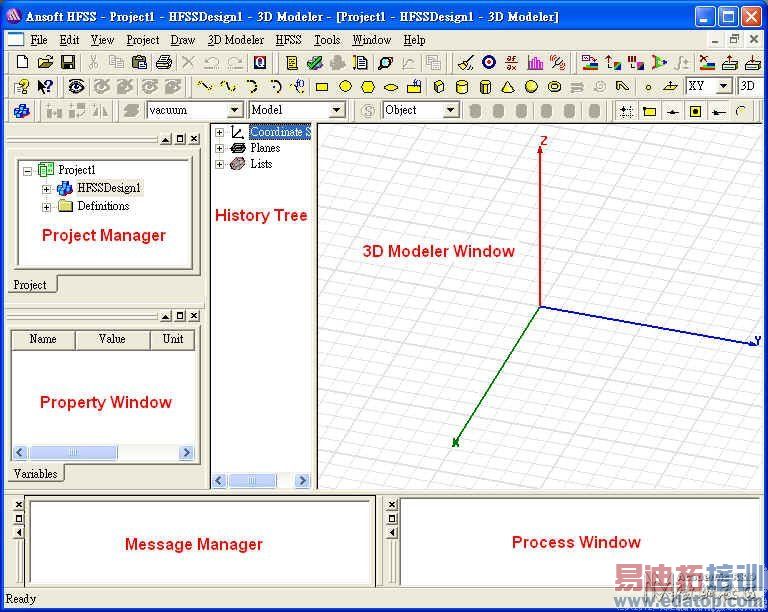Image resolution: width=768 pixels, height=612 pixels.
Task: Select the Draw Plane tool
Action: (x=670, y=87)
